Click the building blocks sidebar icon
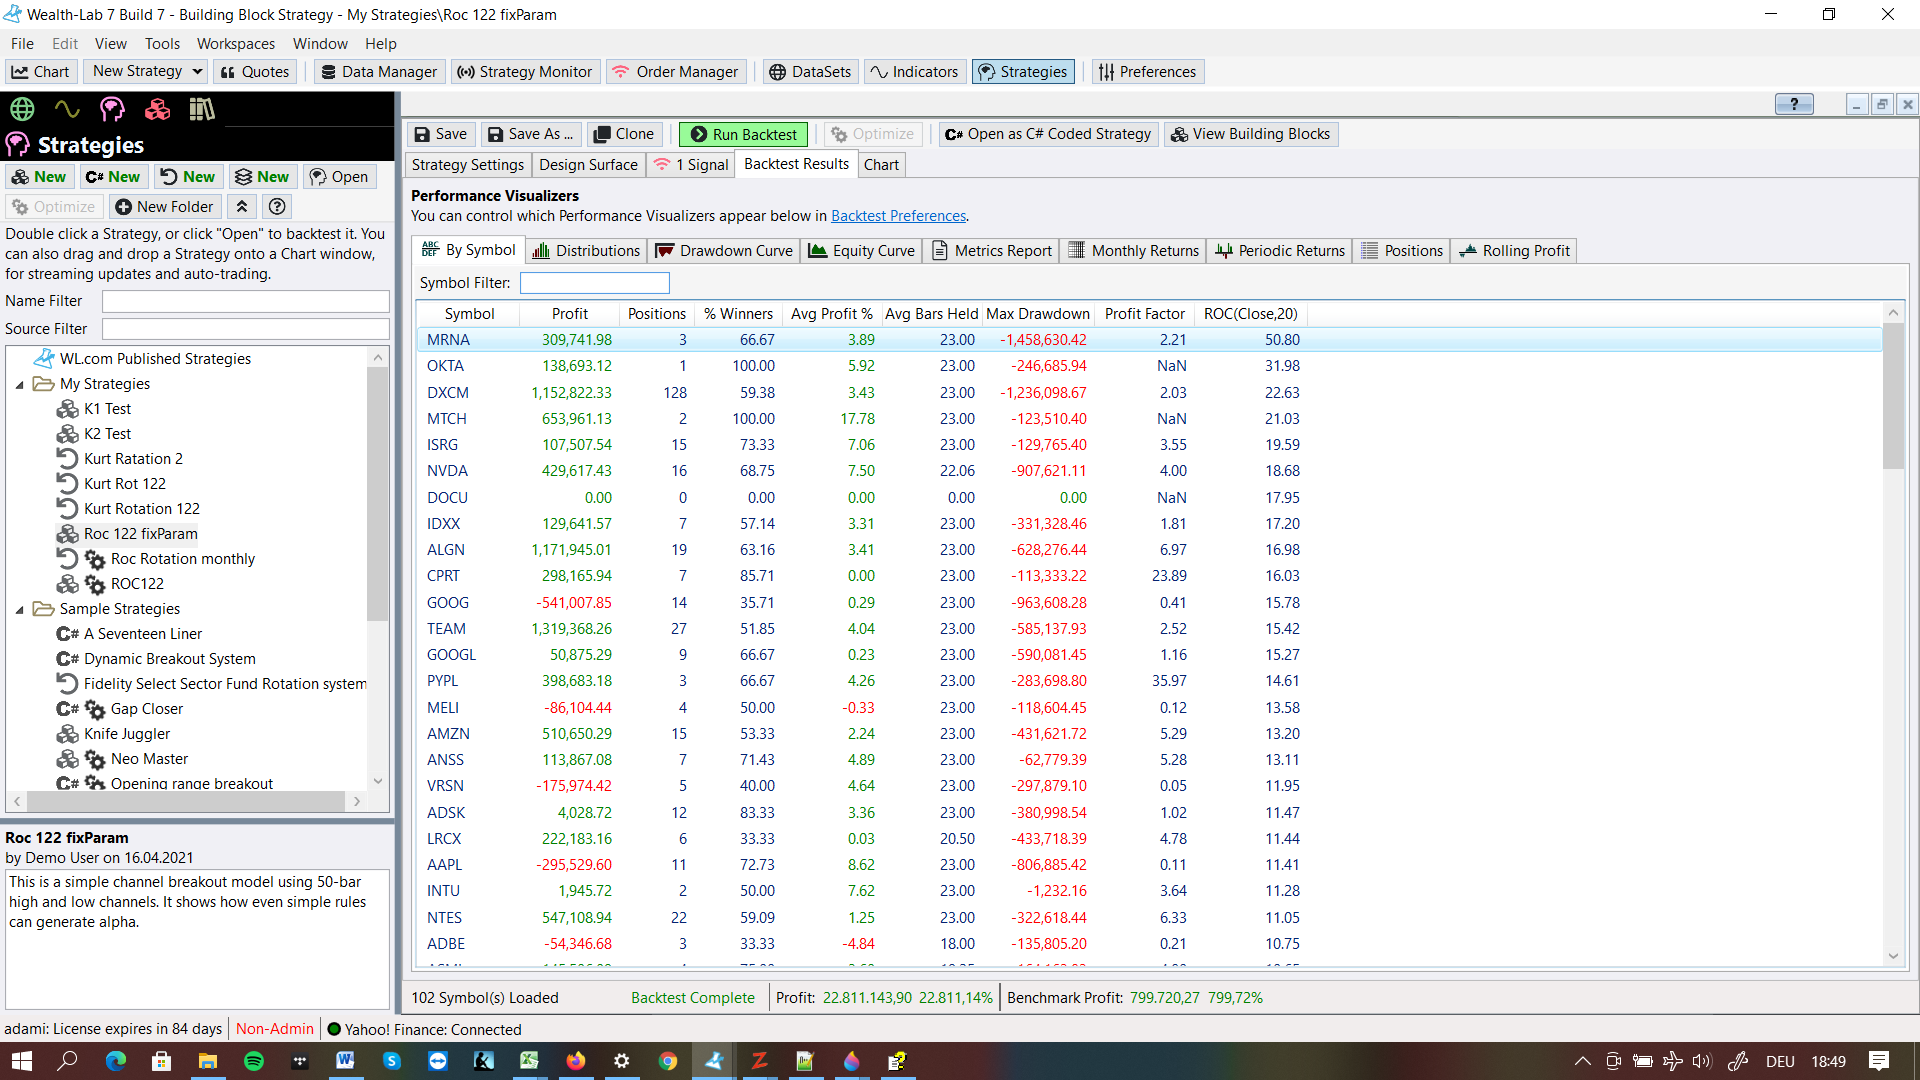 pos(157,109)
